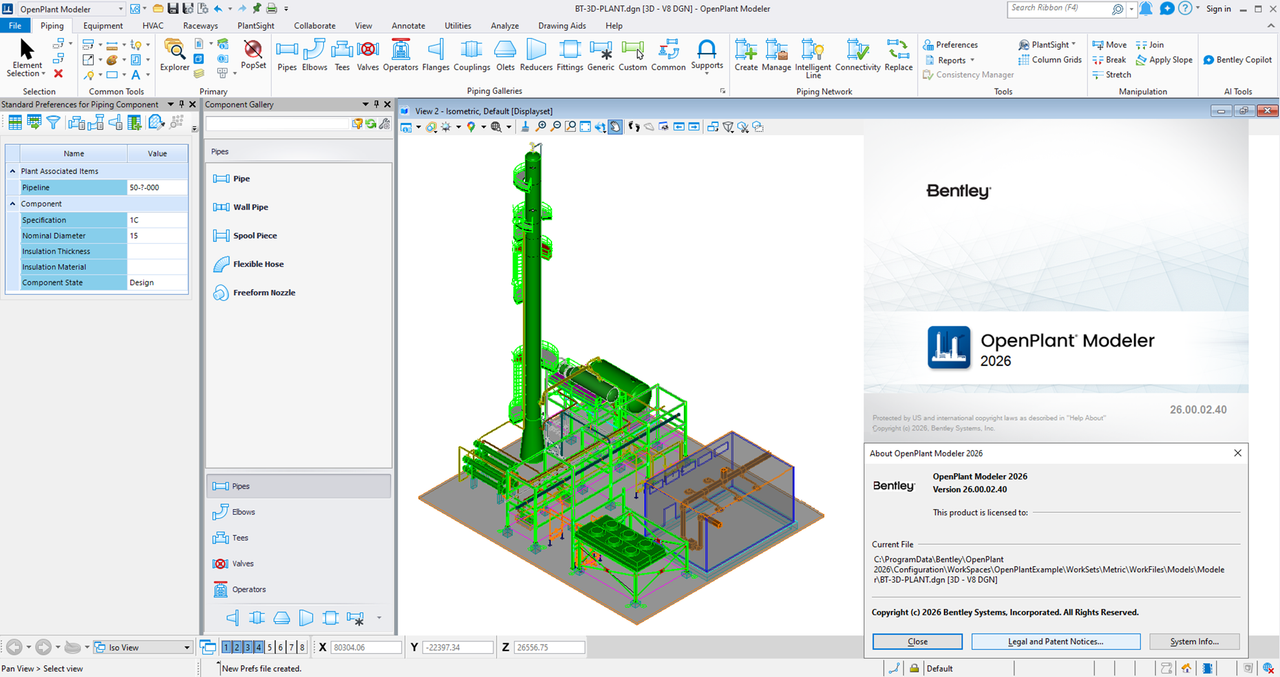This screenshot has height=677, width=1280.
Task: Open the Intelligent Line tool
Action: click(813, 58)
